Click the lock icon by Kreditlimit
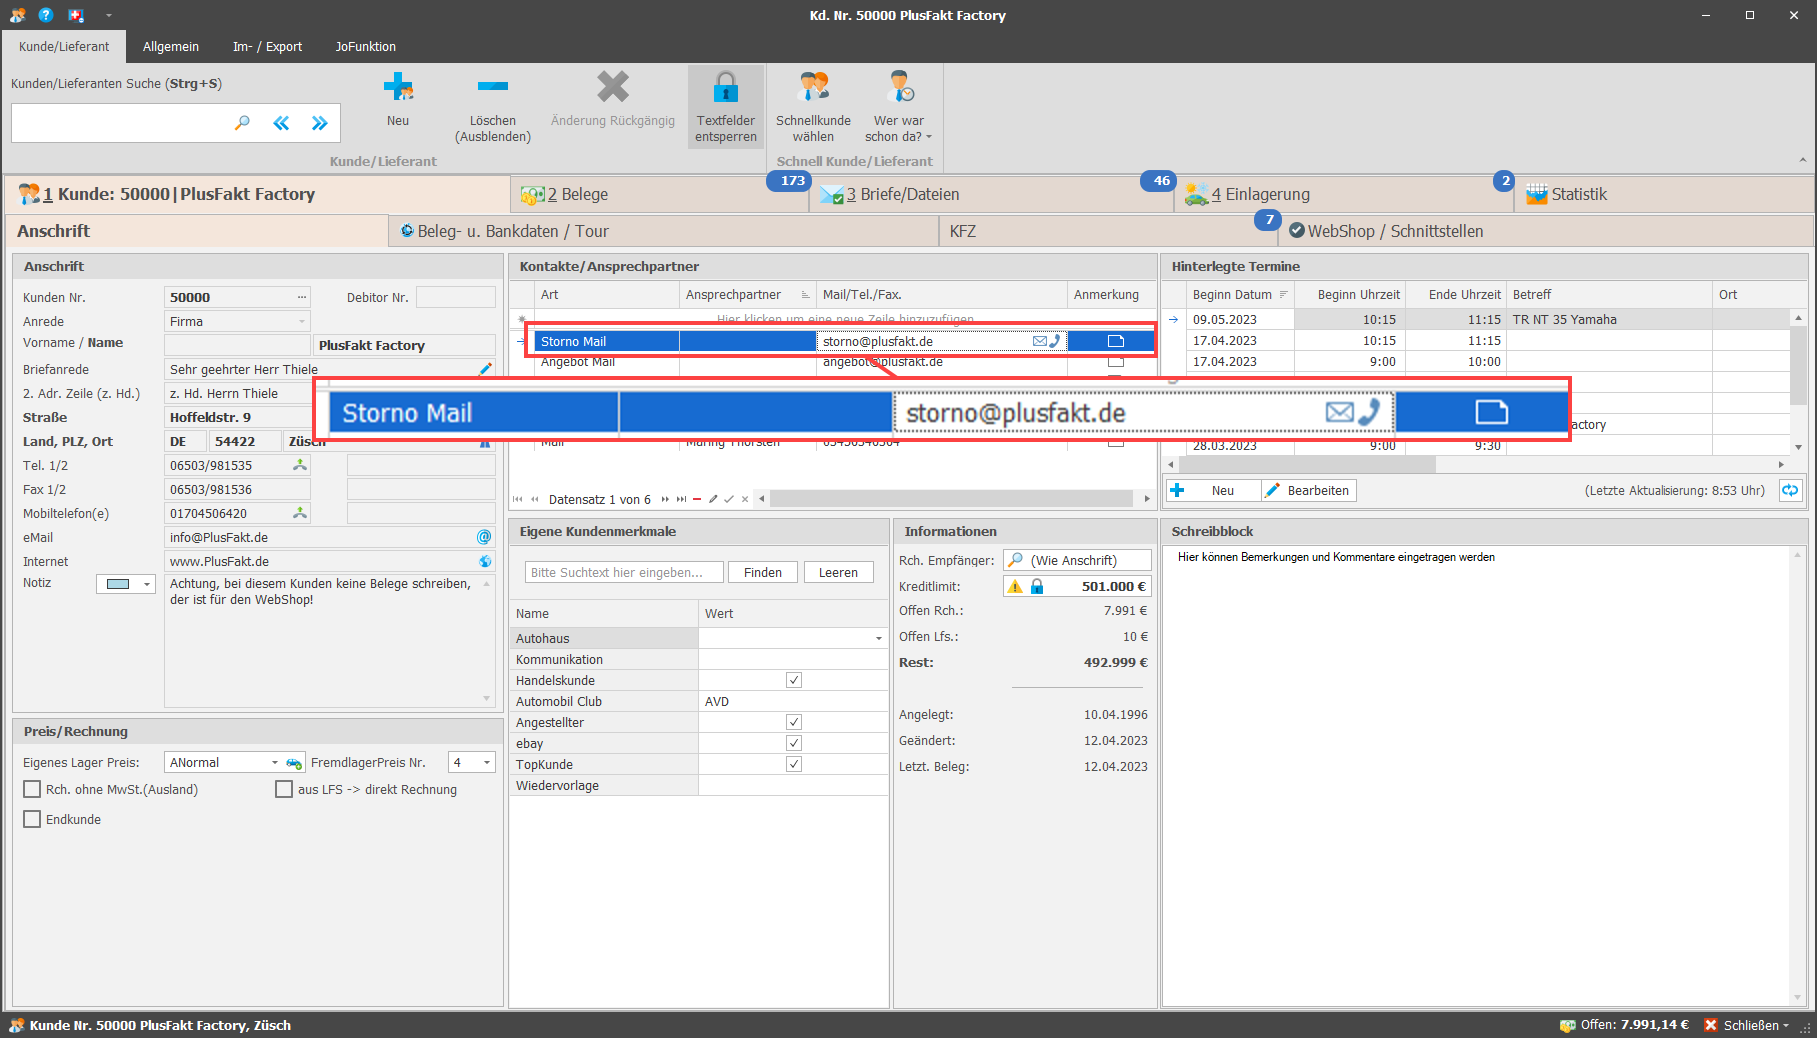This screenshot has width=1817, height=1038. (1037, 587)
